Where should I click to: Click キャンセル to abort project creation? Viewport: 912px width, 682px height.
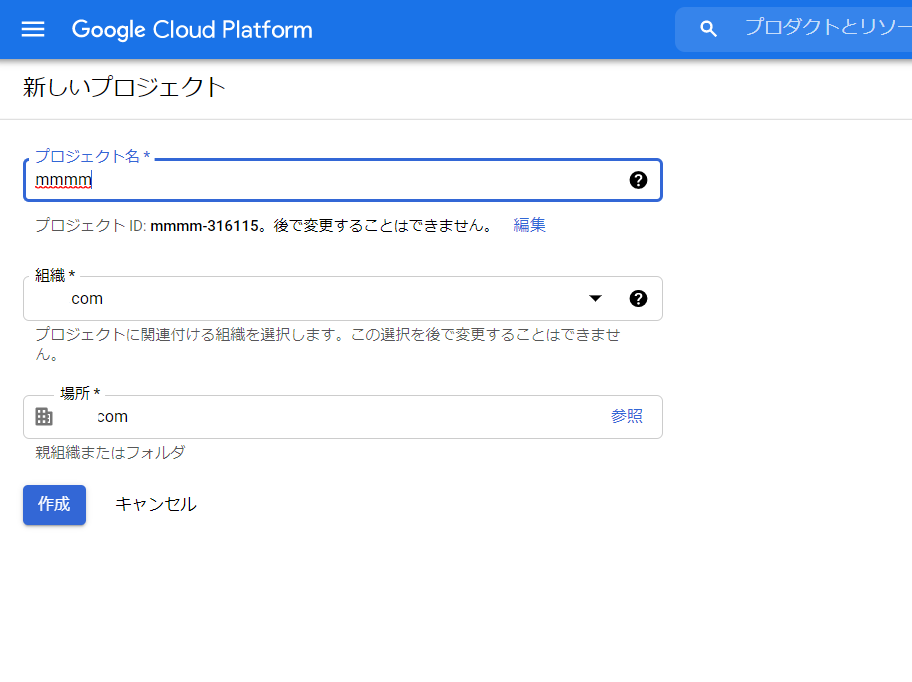155,505
